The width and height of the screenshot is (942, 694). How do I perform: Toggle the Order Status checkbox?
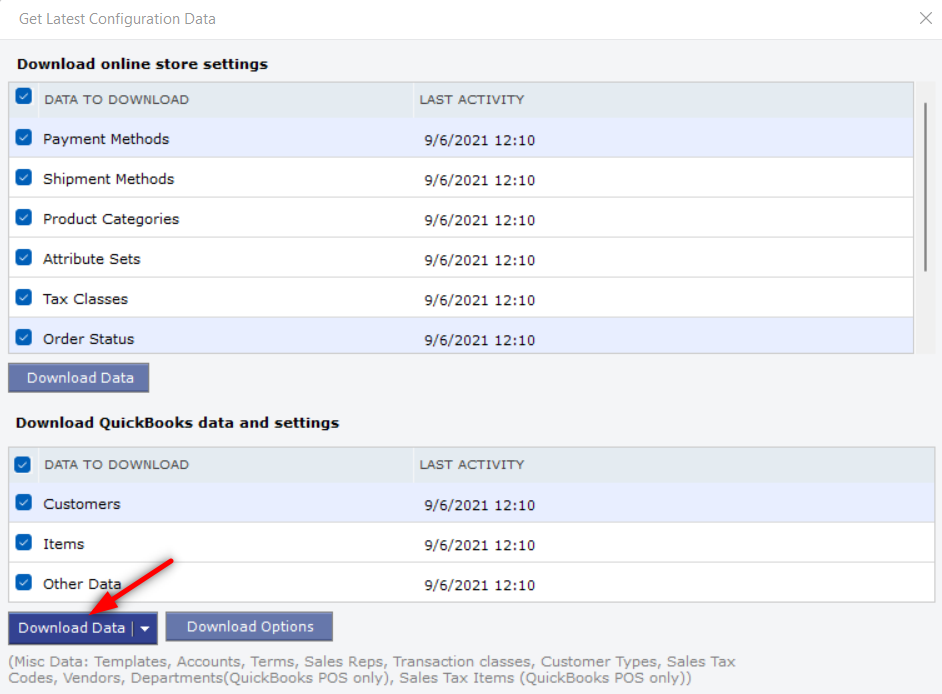point(23,338)
